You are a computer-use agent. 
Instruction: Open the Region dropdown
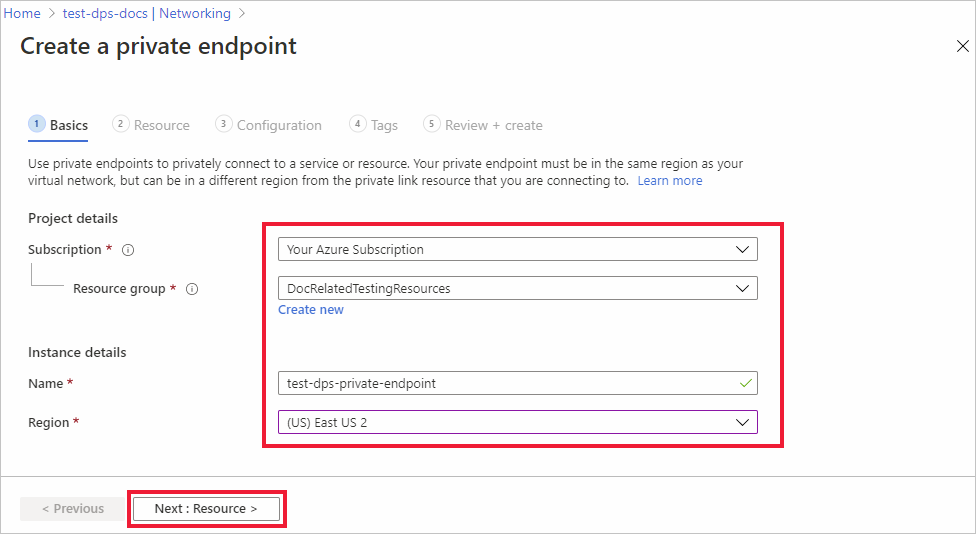517,422
